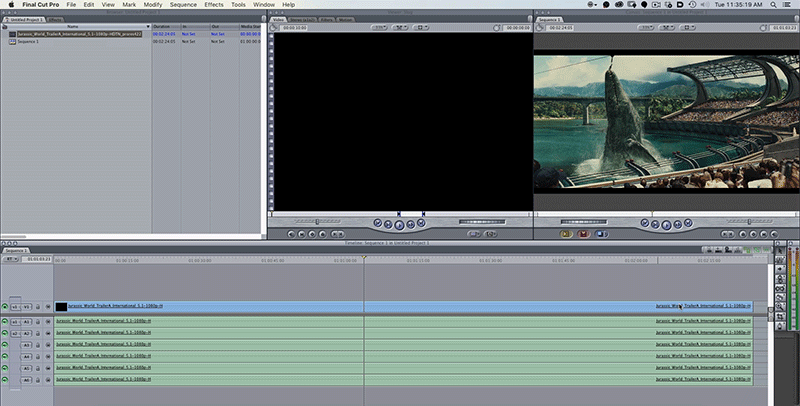Image resolution: width=800 pixels, height=406 pixels.
Task: Go to previous edit in Viewer transport
Action: [378, 223]
